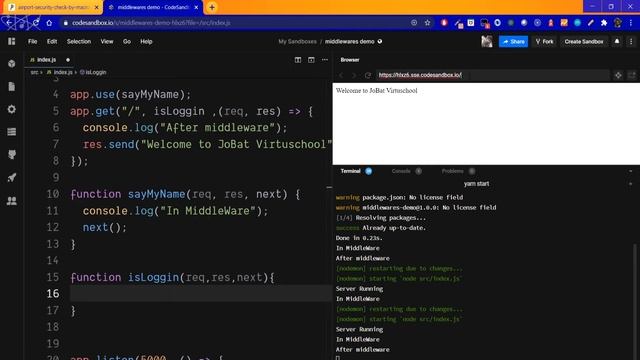The width and height of the screenshot is (640, 360).
Task: Click the yarn start terminal label
Action: [x=476, y=184]
